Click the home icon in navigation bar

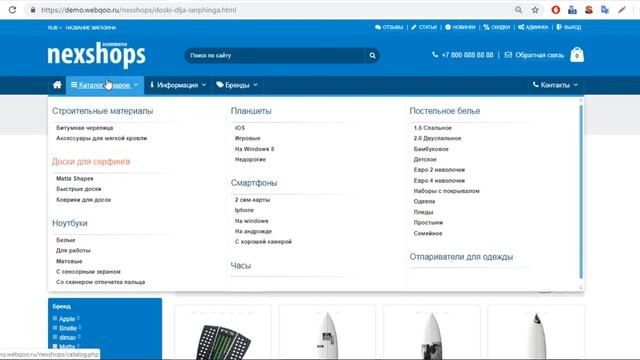click(x=57, y=85)
